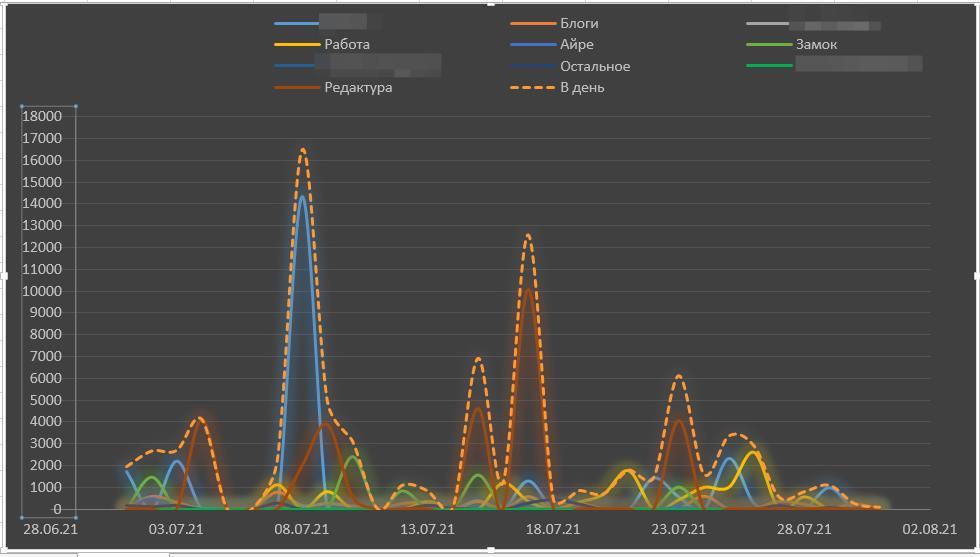Click the 28.06.21 date axis label
The width and height of the screenshot is (980, 557).
coord(50,529)
